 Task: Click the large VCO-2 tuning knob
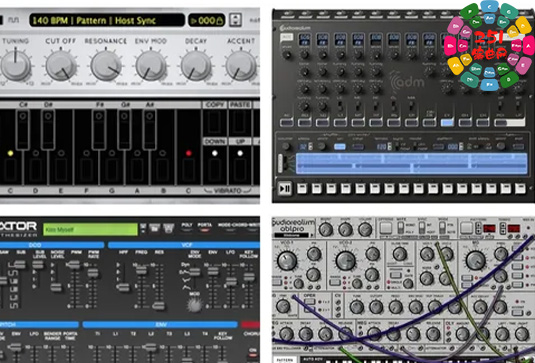[346, 261]
